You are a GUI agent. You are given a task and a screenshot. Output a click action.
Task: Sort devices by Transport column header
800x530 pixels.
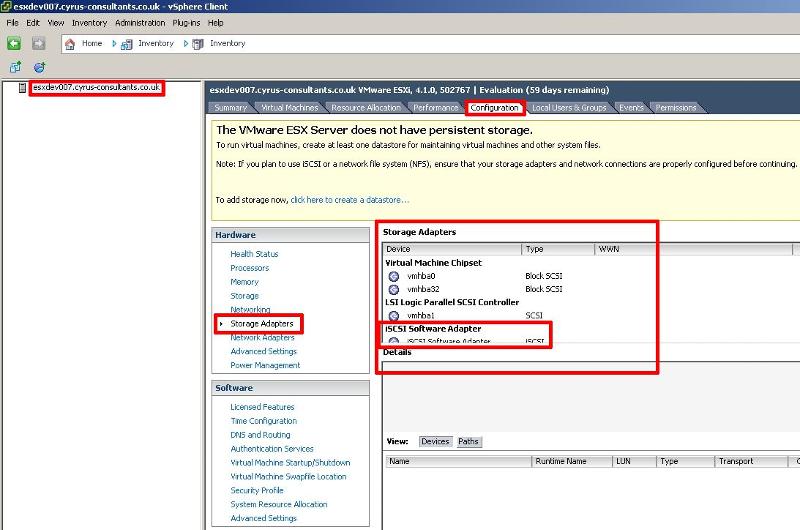point(751,462)
